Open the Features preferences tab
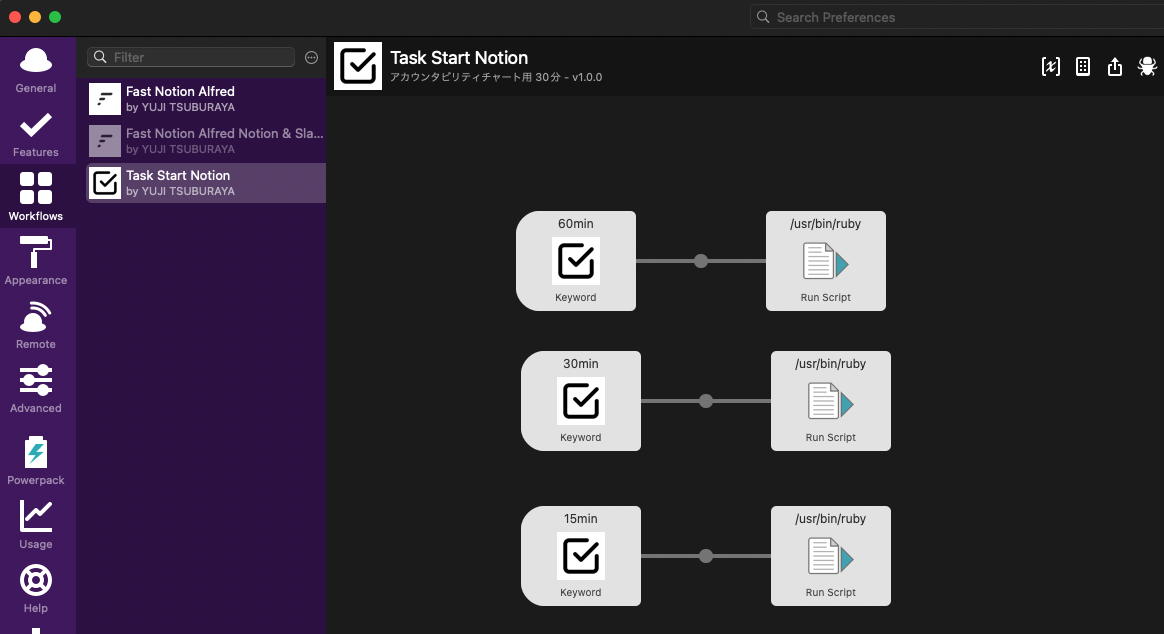Image resolution: width=1164 pixels, height=634 pixels. click(36, 134)
